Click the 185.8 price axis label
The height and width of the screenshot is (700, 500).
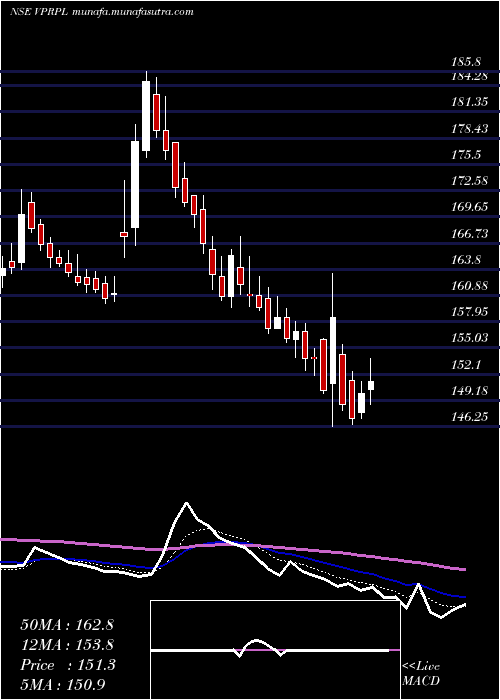[468, 62]
